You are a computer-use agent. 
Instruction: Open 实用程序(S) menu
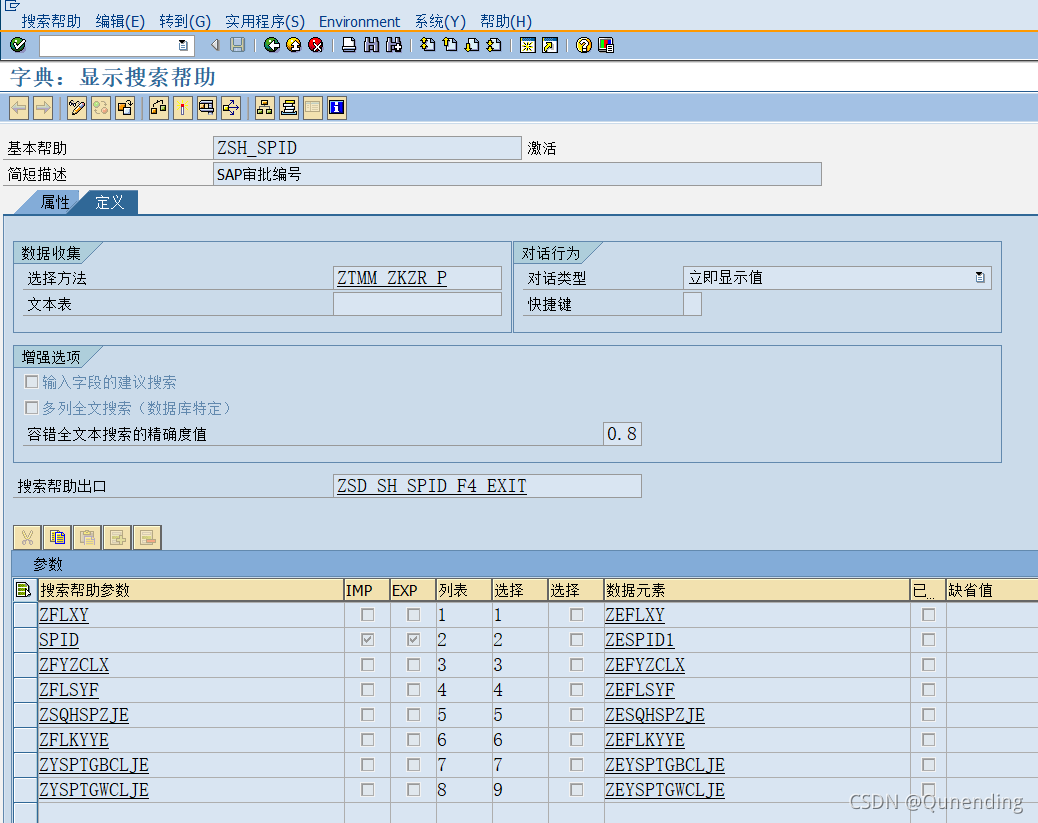pos(265,21)
